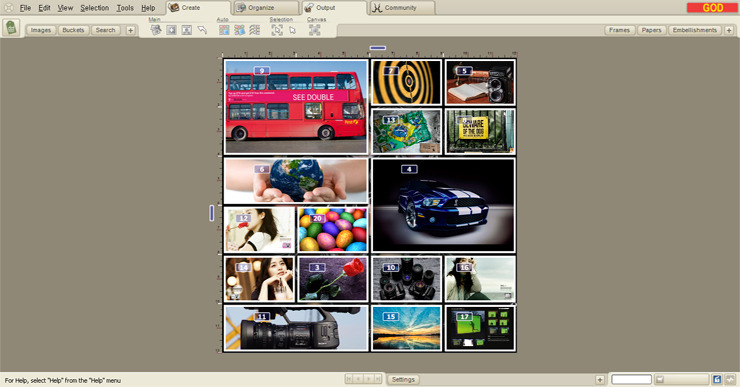The width and height of the screenshot is (740, 387).
Task: Select the blue sports car photo numbered 4
Action: [x=443, y=205]
